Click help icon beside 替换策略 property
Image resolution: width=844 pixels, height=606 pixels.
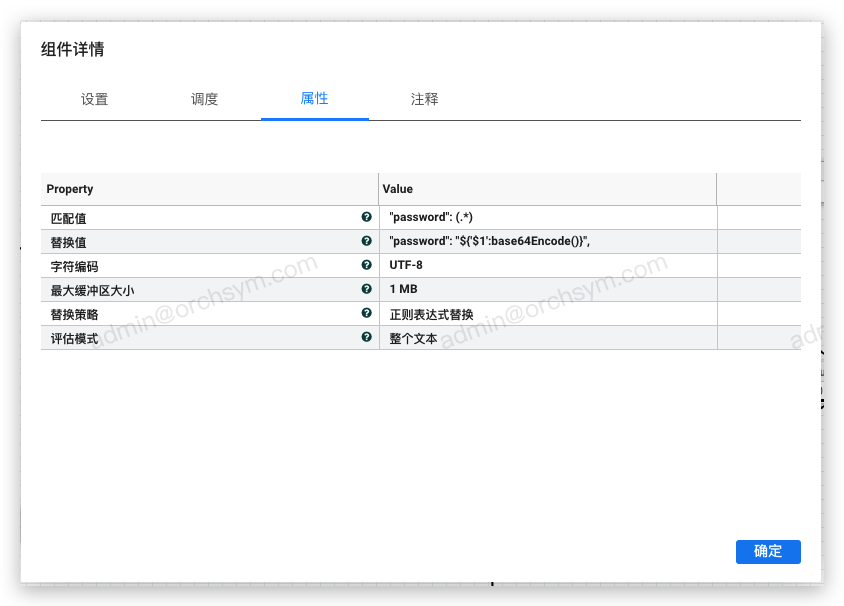[x=366, y=313]
